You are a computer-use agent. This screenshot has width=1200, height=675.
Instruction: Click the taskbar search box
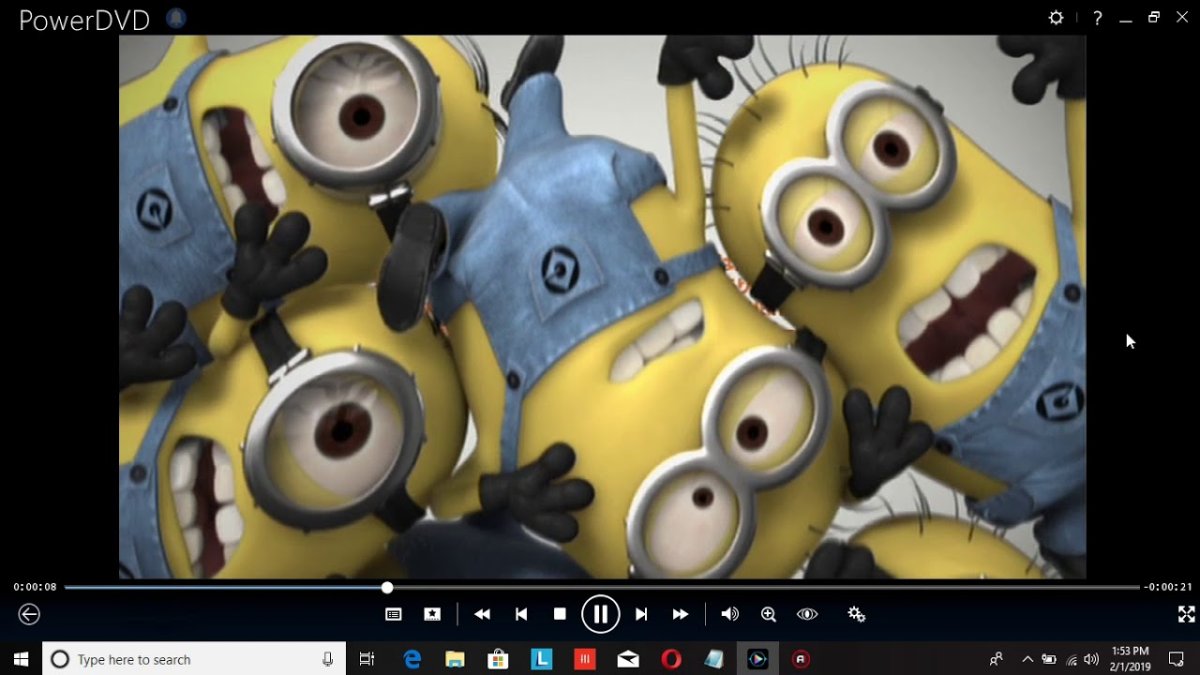tap(194, 659)
